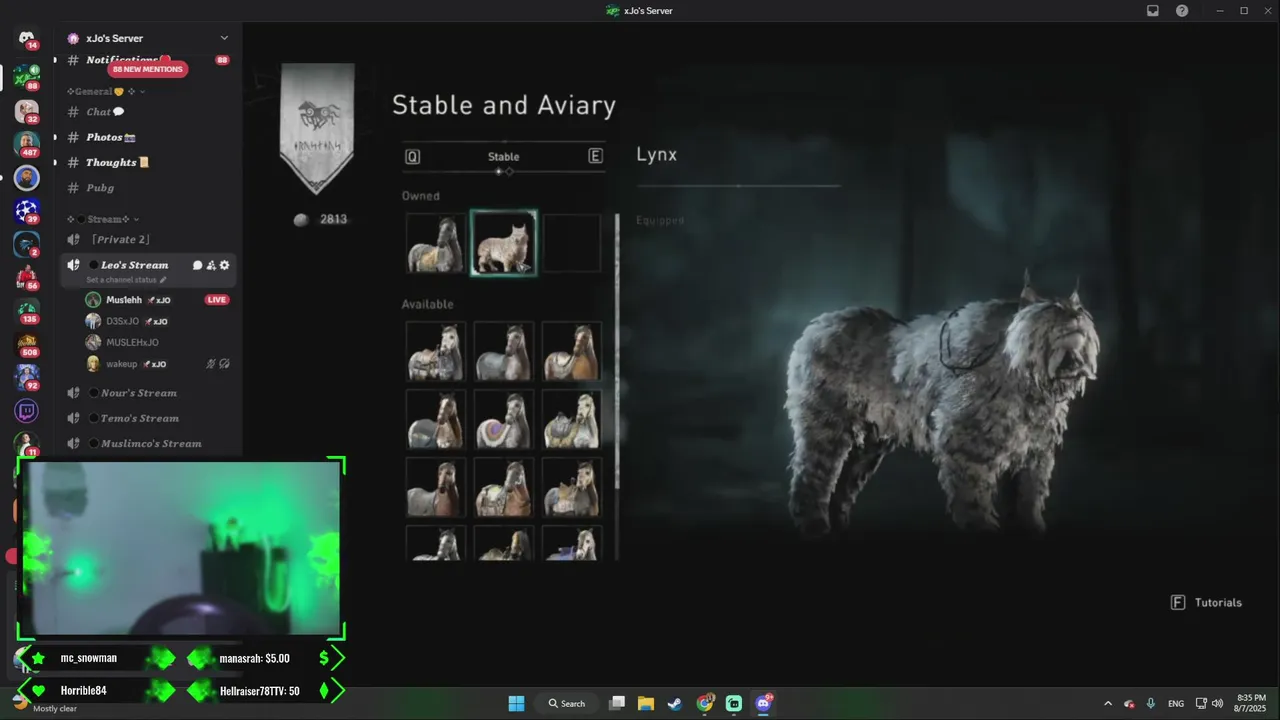Collapse the Stream category chevron
The height and width of the screenshot is (720, 1280).
click(136, 219)
